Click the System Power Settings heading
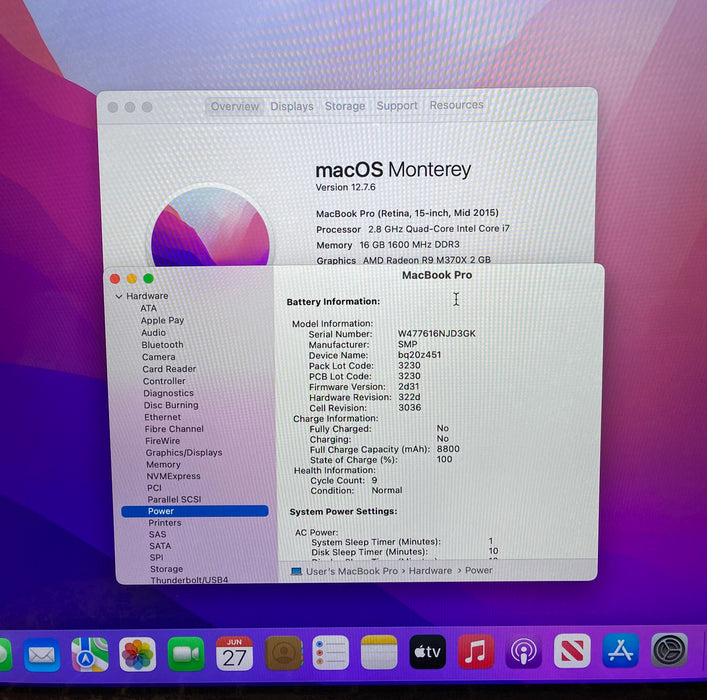Image resolution: width=707 pixels, height=700 pixels. [343, 511]
